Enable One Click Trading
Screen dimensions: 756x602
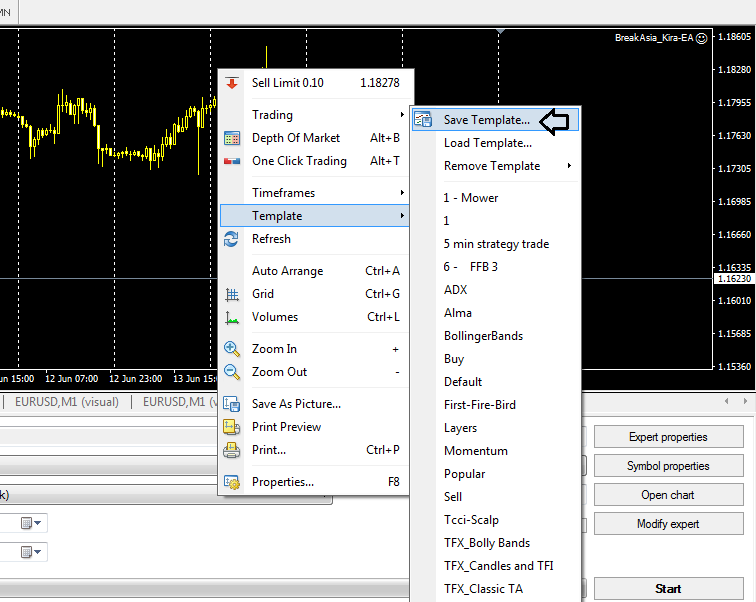pos(299,161)
